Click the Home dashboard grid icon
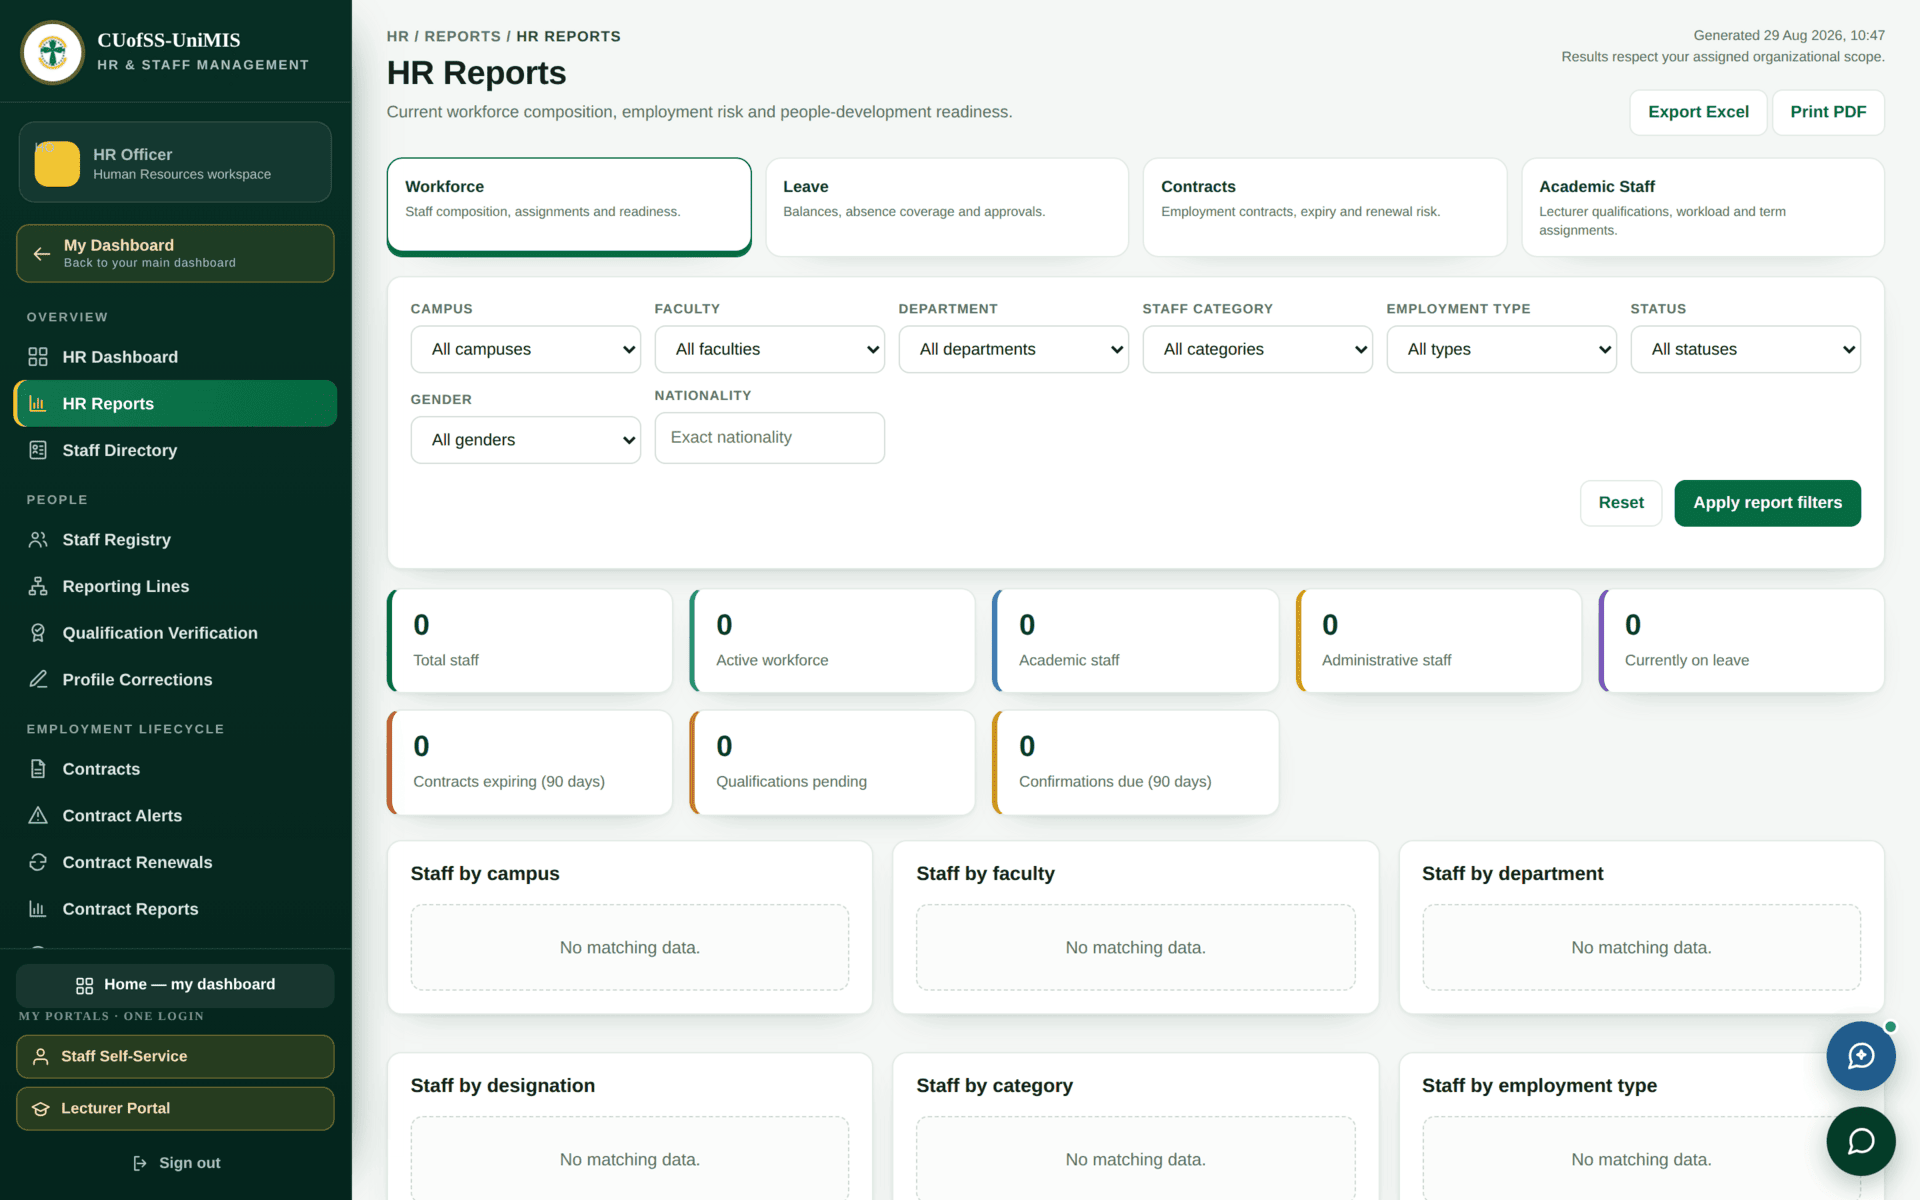Screen dimensions: 1920x1200 (x=85, y=986)
